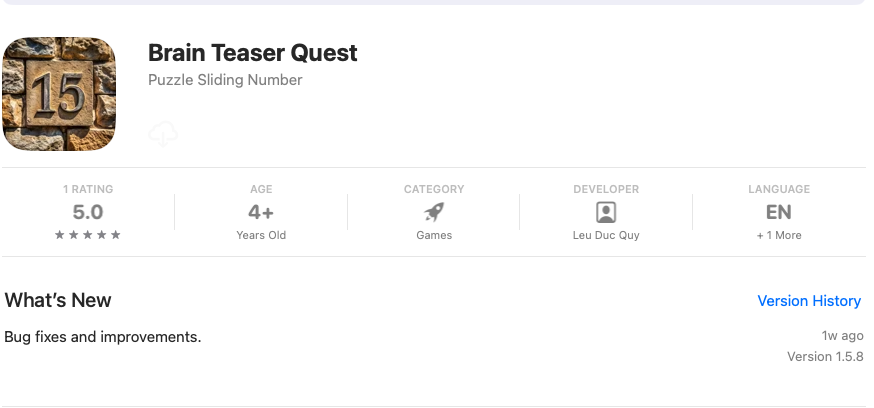Expand the '+ 1 More' languages text
Image resolution: width=874 pixels, height=408 pixels.
click(x=778, y=235)
